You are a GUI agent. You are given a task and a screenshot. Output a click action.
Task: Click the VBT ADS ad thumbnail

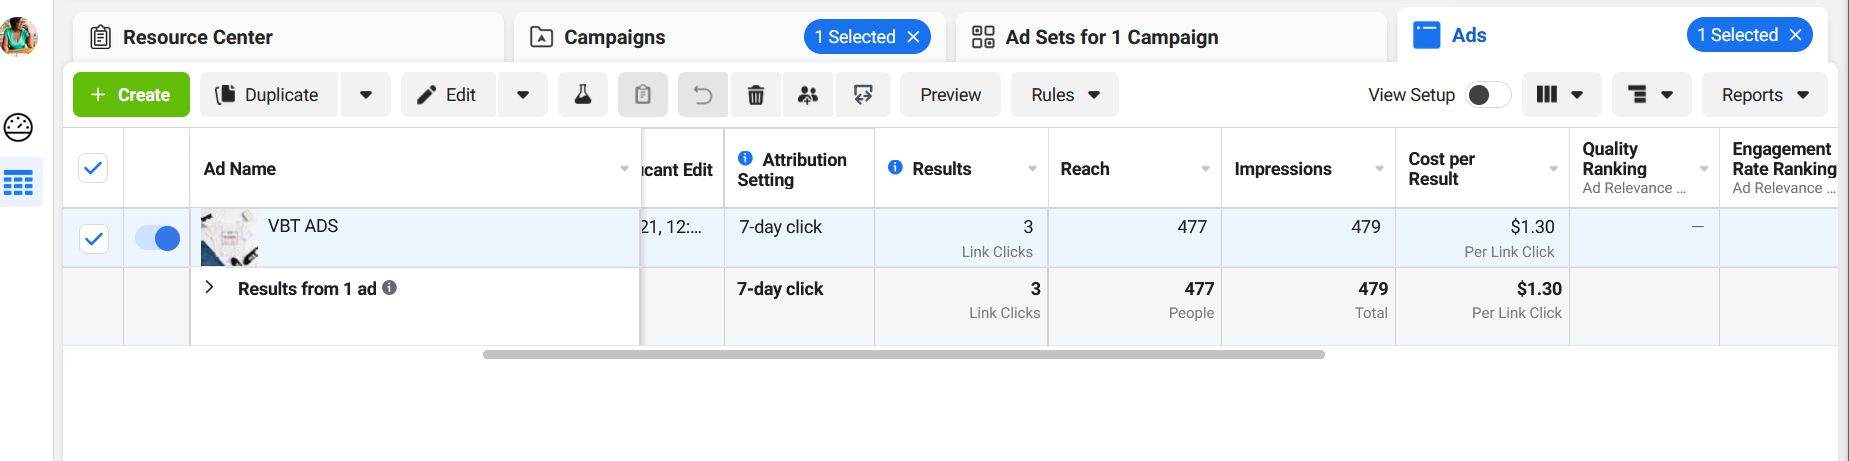(230, 238)
